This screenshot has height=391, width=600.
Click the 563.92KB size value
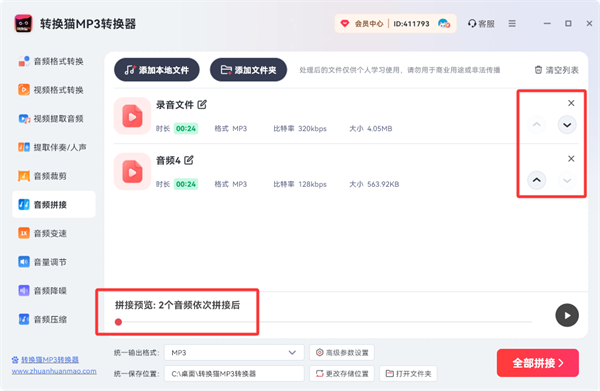click(x=383, y=184)
